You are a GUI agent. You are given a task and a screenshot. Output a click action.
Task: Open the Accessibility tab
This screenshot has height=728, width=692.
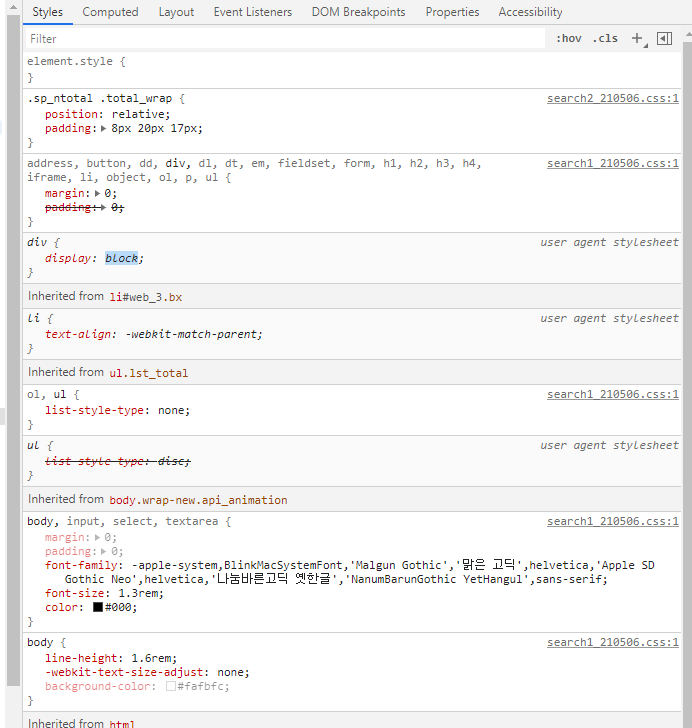click(530, 12)
